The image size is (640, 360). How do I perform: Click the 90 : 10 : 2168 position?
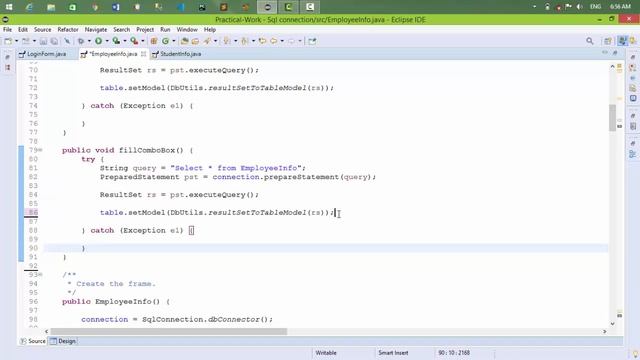pyautogui.click(x=454, y=353)
